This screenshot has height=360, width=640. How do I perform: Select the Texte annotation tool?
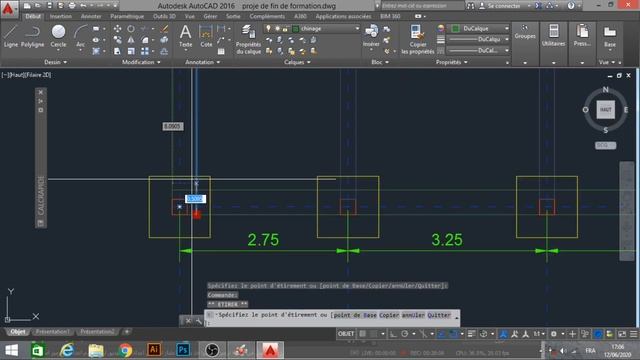[x=185, y=36]
